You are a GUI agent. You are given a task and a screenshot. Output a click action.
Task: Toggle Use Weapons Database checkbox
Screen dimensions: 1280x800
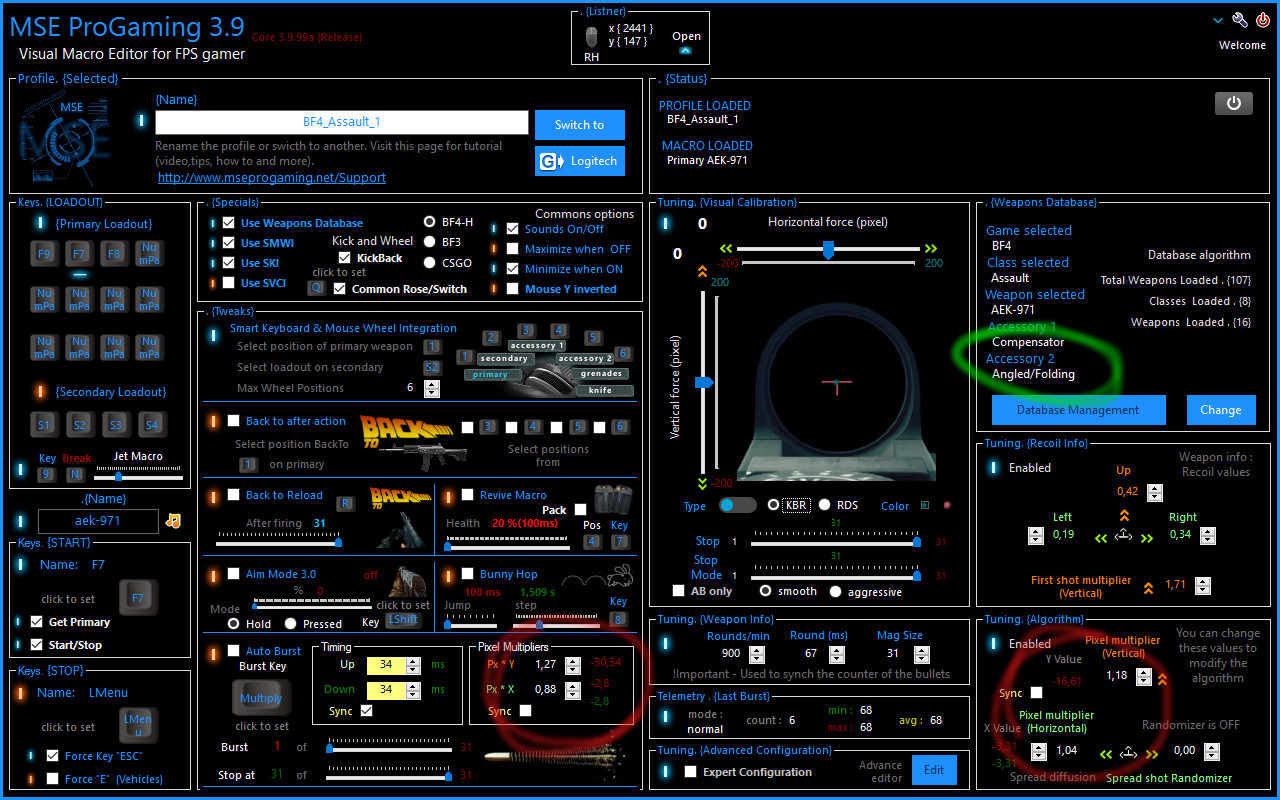(x=228, y=223)
